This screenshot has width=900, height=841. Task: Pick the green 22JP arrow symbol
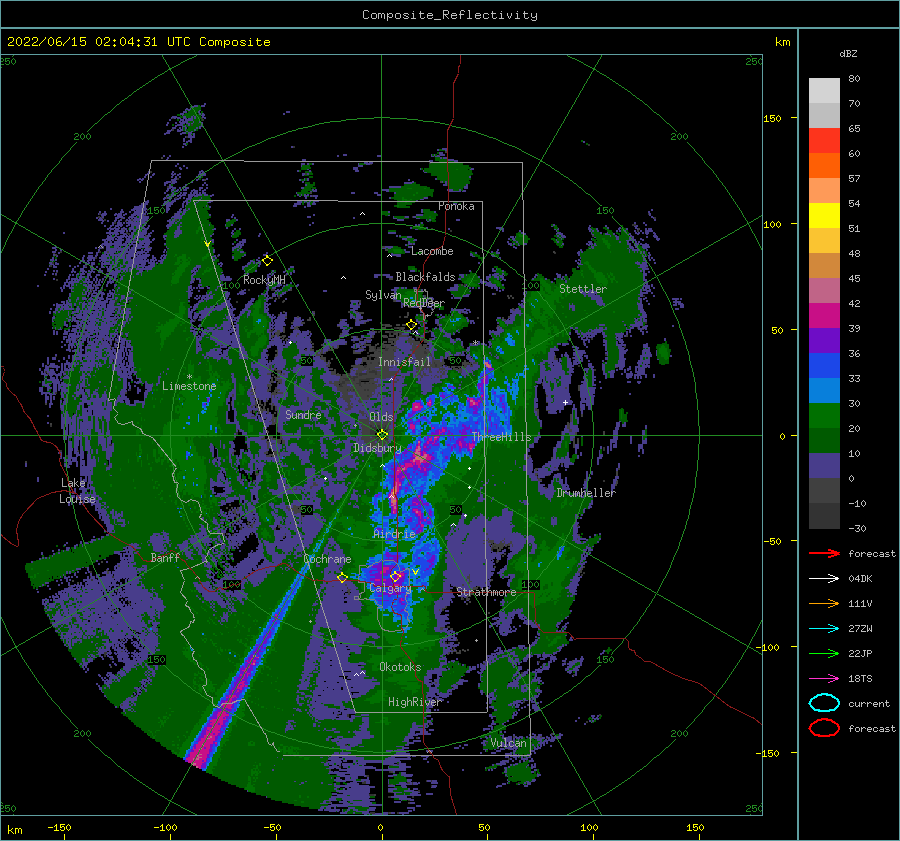(824, 653)
